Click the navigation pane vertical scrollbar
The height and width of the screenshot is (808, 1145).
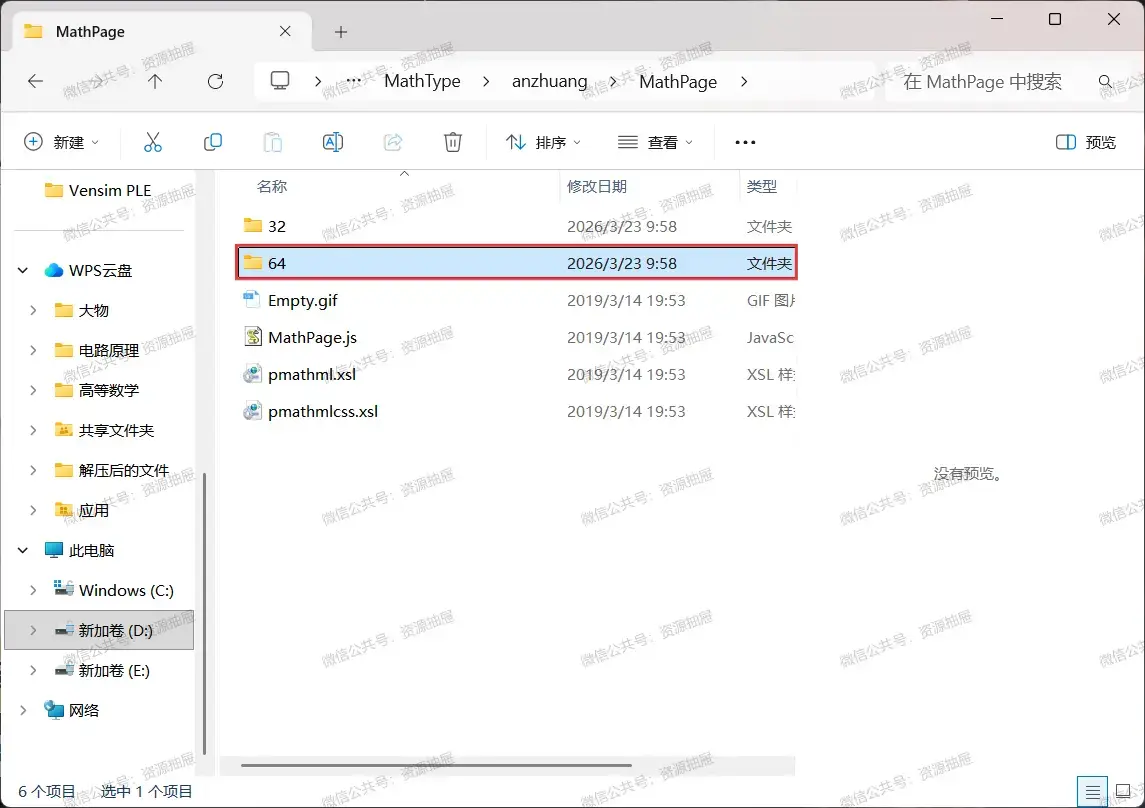click(x=204, y=613)
